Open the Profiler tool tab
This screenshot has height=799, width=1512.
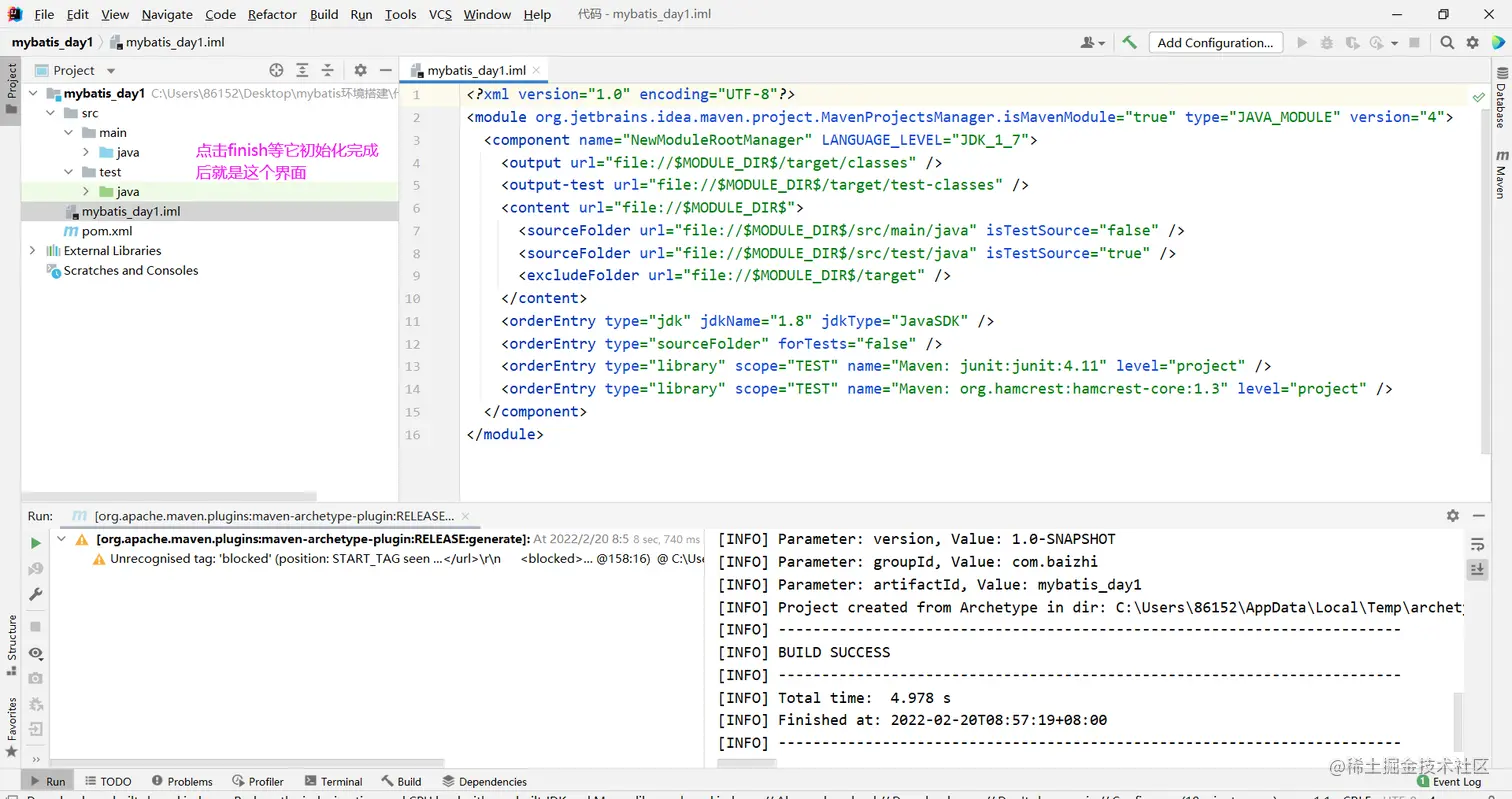[257, 781]
